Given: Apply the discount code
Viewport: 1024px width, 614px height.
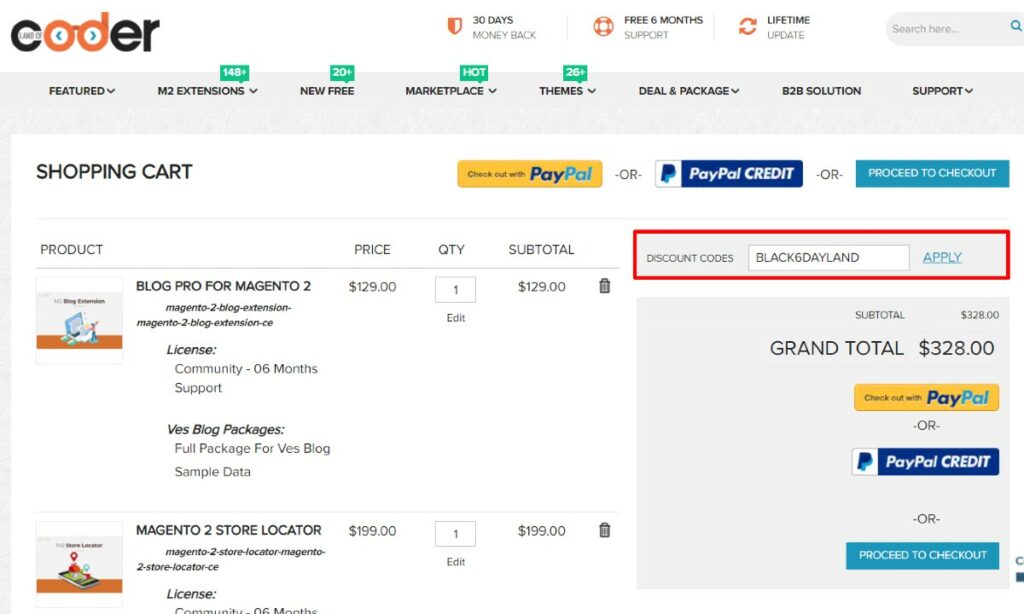Looking at the screenshot, I should click(x=942, y=257).
